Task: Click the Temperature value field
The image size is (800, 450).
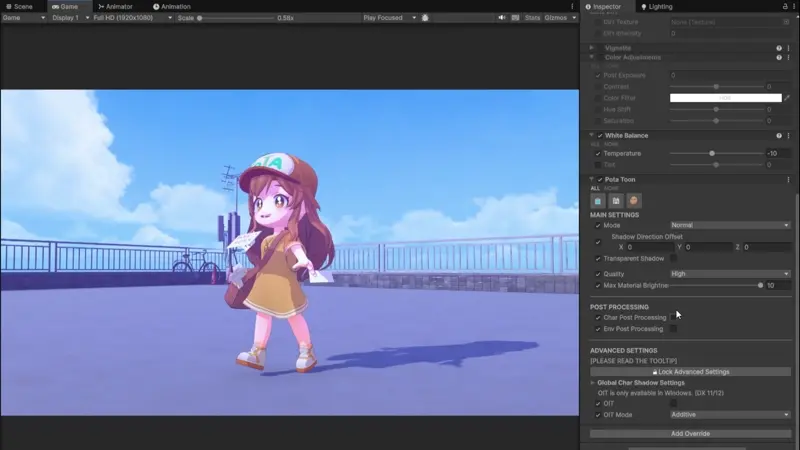Action: click(779, 154)
